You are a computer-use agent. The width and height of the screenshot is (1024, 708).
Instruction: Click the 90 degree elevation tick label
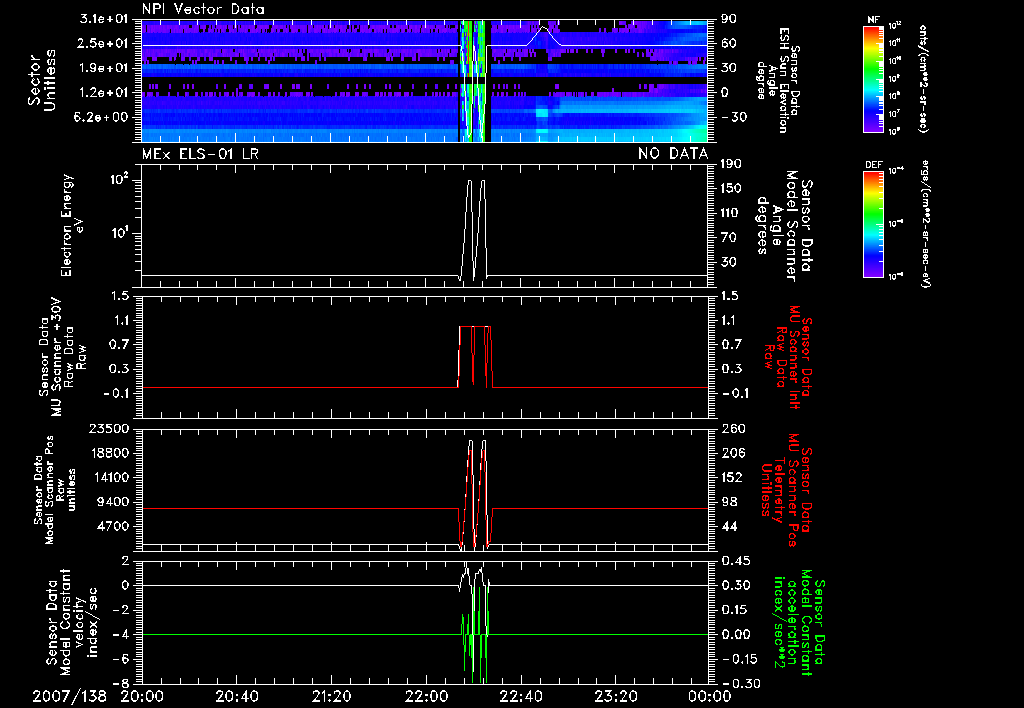tap(728, 19)
